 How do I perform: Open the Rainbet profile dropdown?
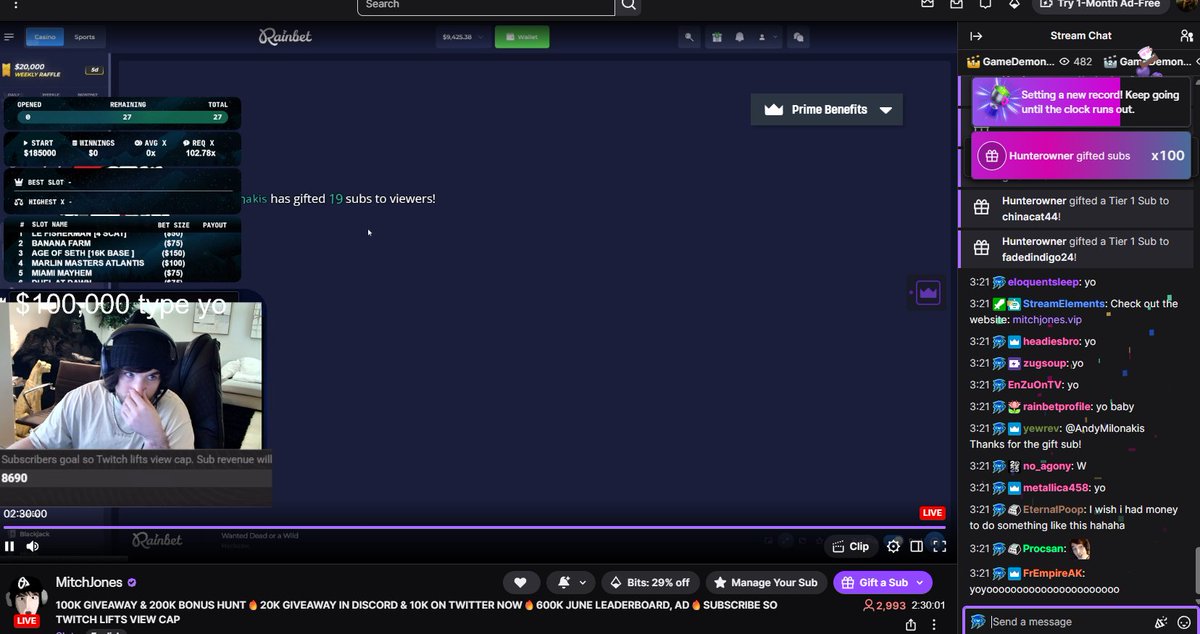pyautogui.click(x=767, y=37)
